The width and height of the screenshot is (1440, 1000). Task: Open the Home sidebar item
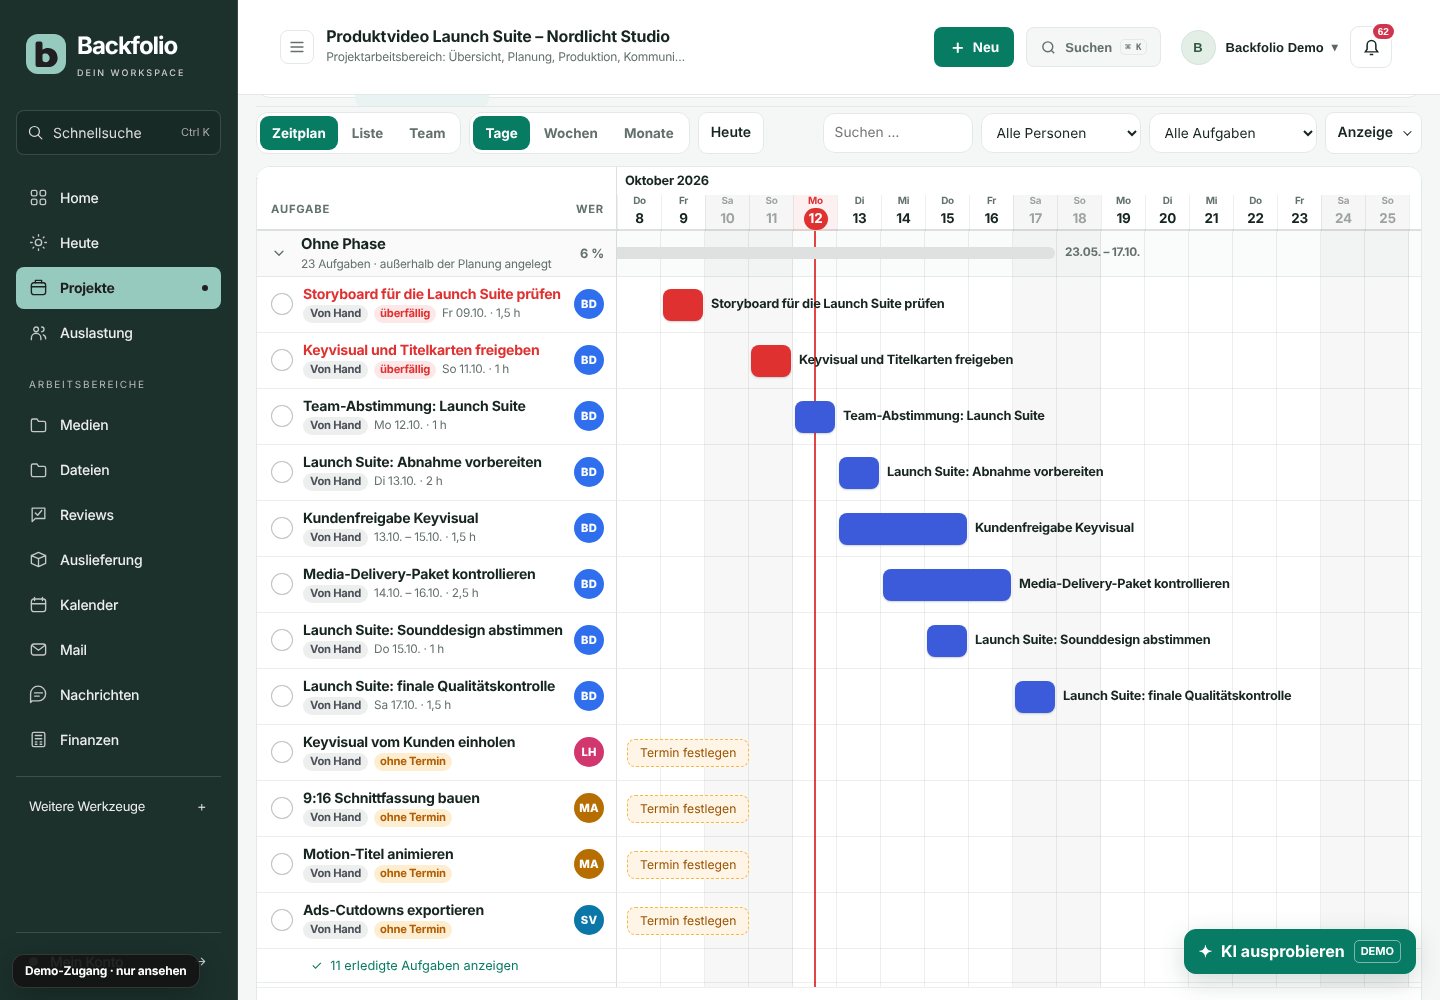click(118, 198)
